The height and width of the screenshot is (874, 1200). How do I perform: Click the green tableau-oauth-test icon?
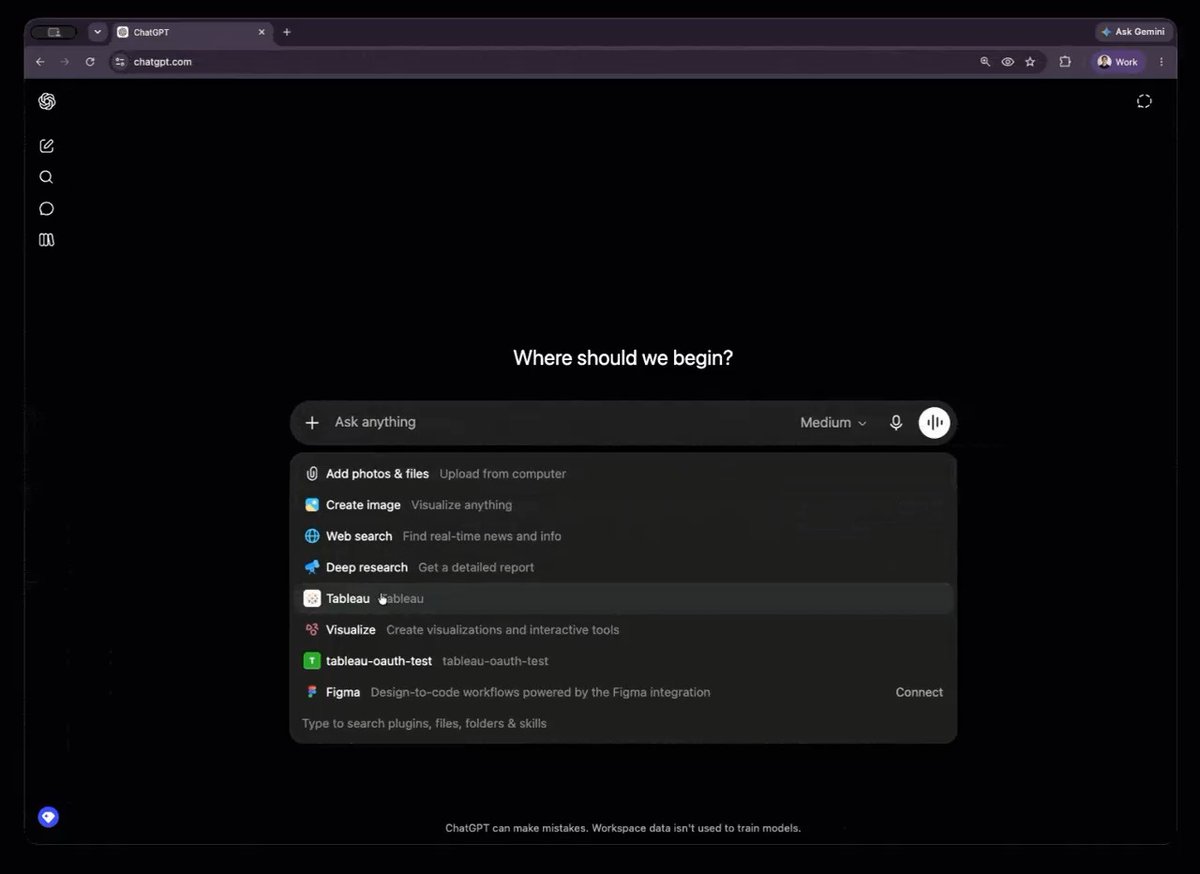pos(312,661)
